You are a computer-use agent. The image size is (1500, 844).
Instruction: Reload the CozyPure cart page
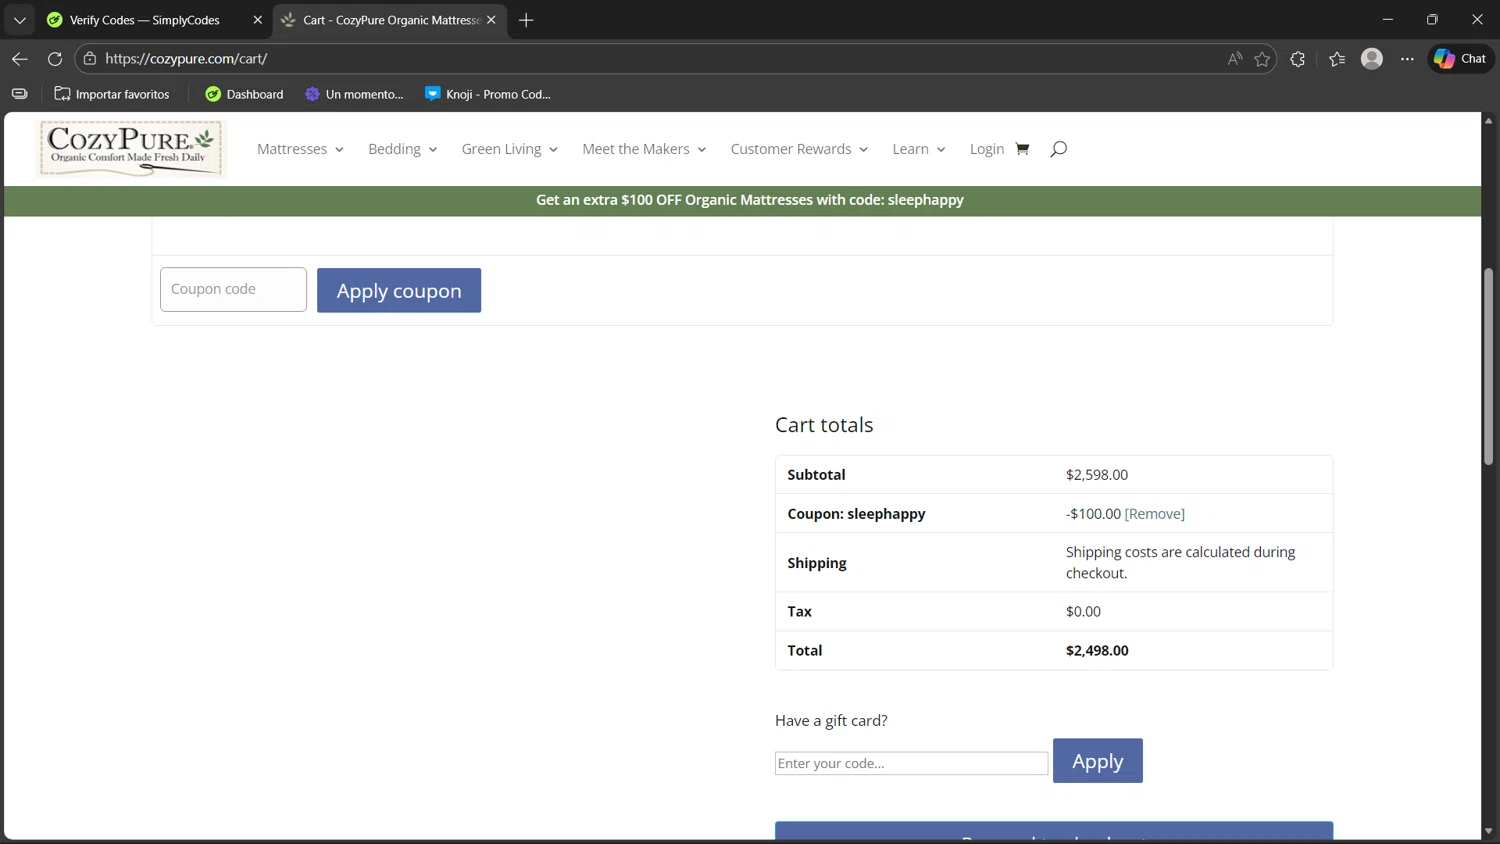[55, 59]
